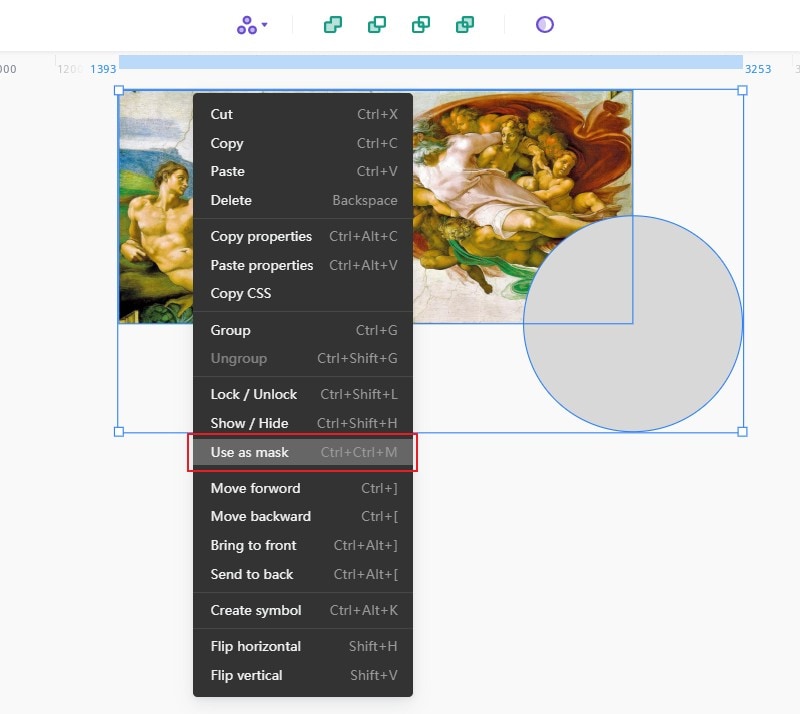Viewport: 800px width, 714px height.
Task: Select Paste in the context menu
Action: (x=303, y=171)
